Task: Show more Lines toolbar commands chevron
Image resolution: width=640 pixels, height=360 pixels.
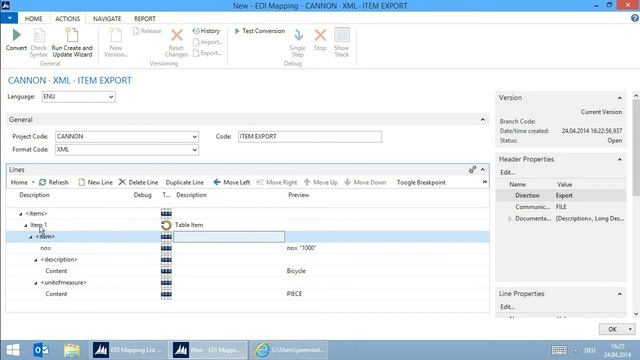Action: (484, 182)
